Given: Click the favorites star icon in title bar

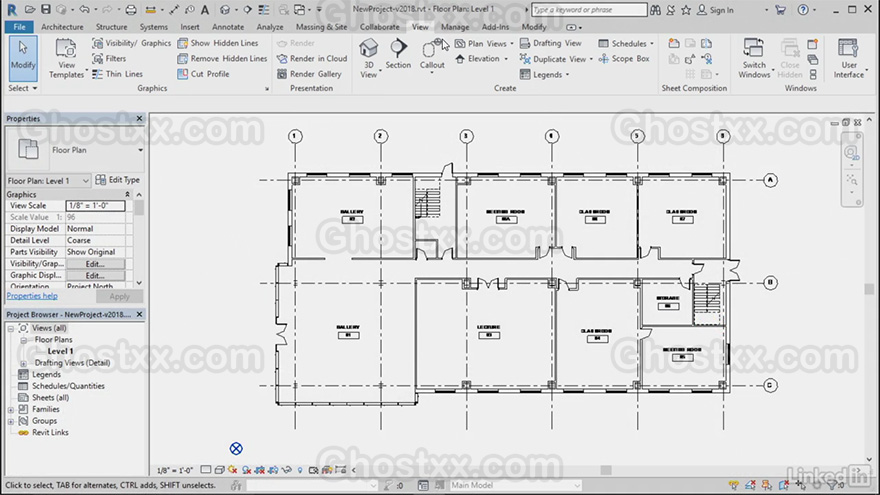Looking at the screenshot, I should click(686, 10).
